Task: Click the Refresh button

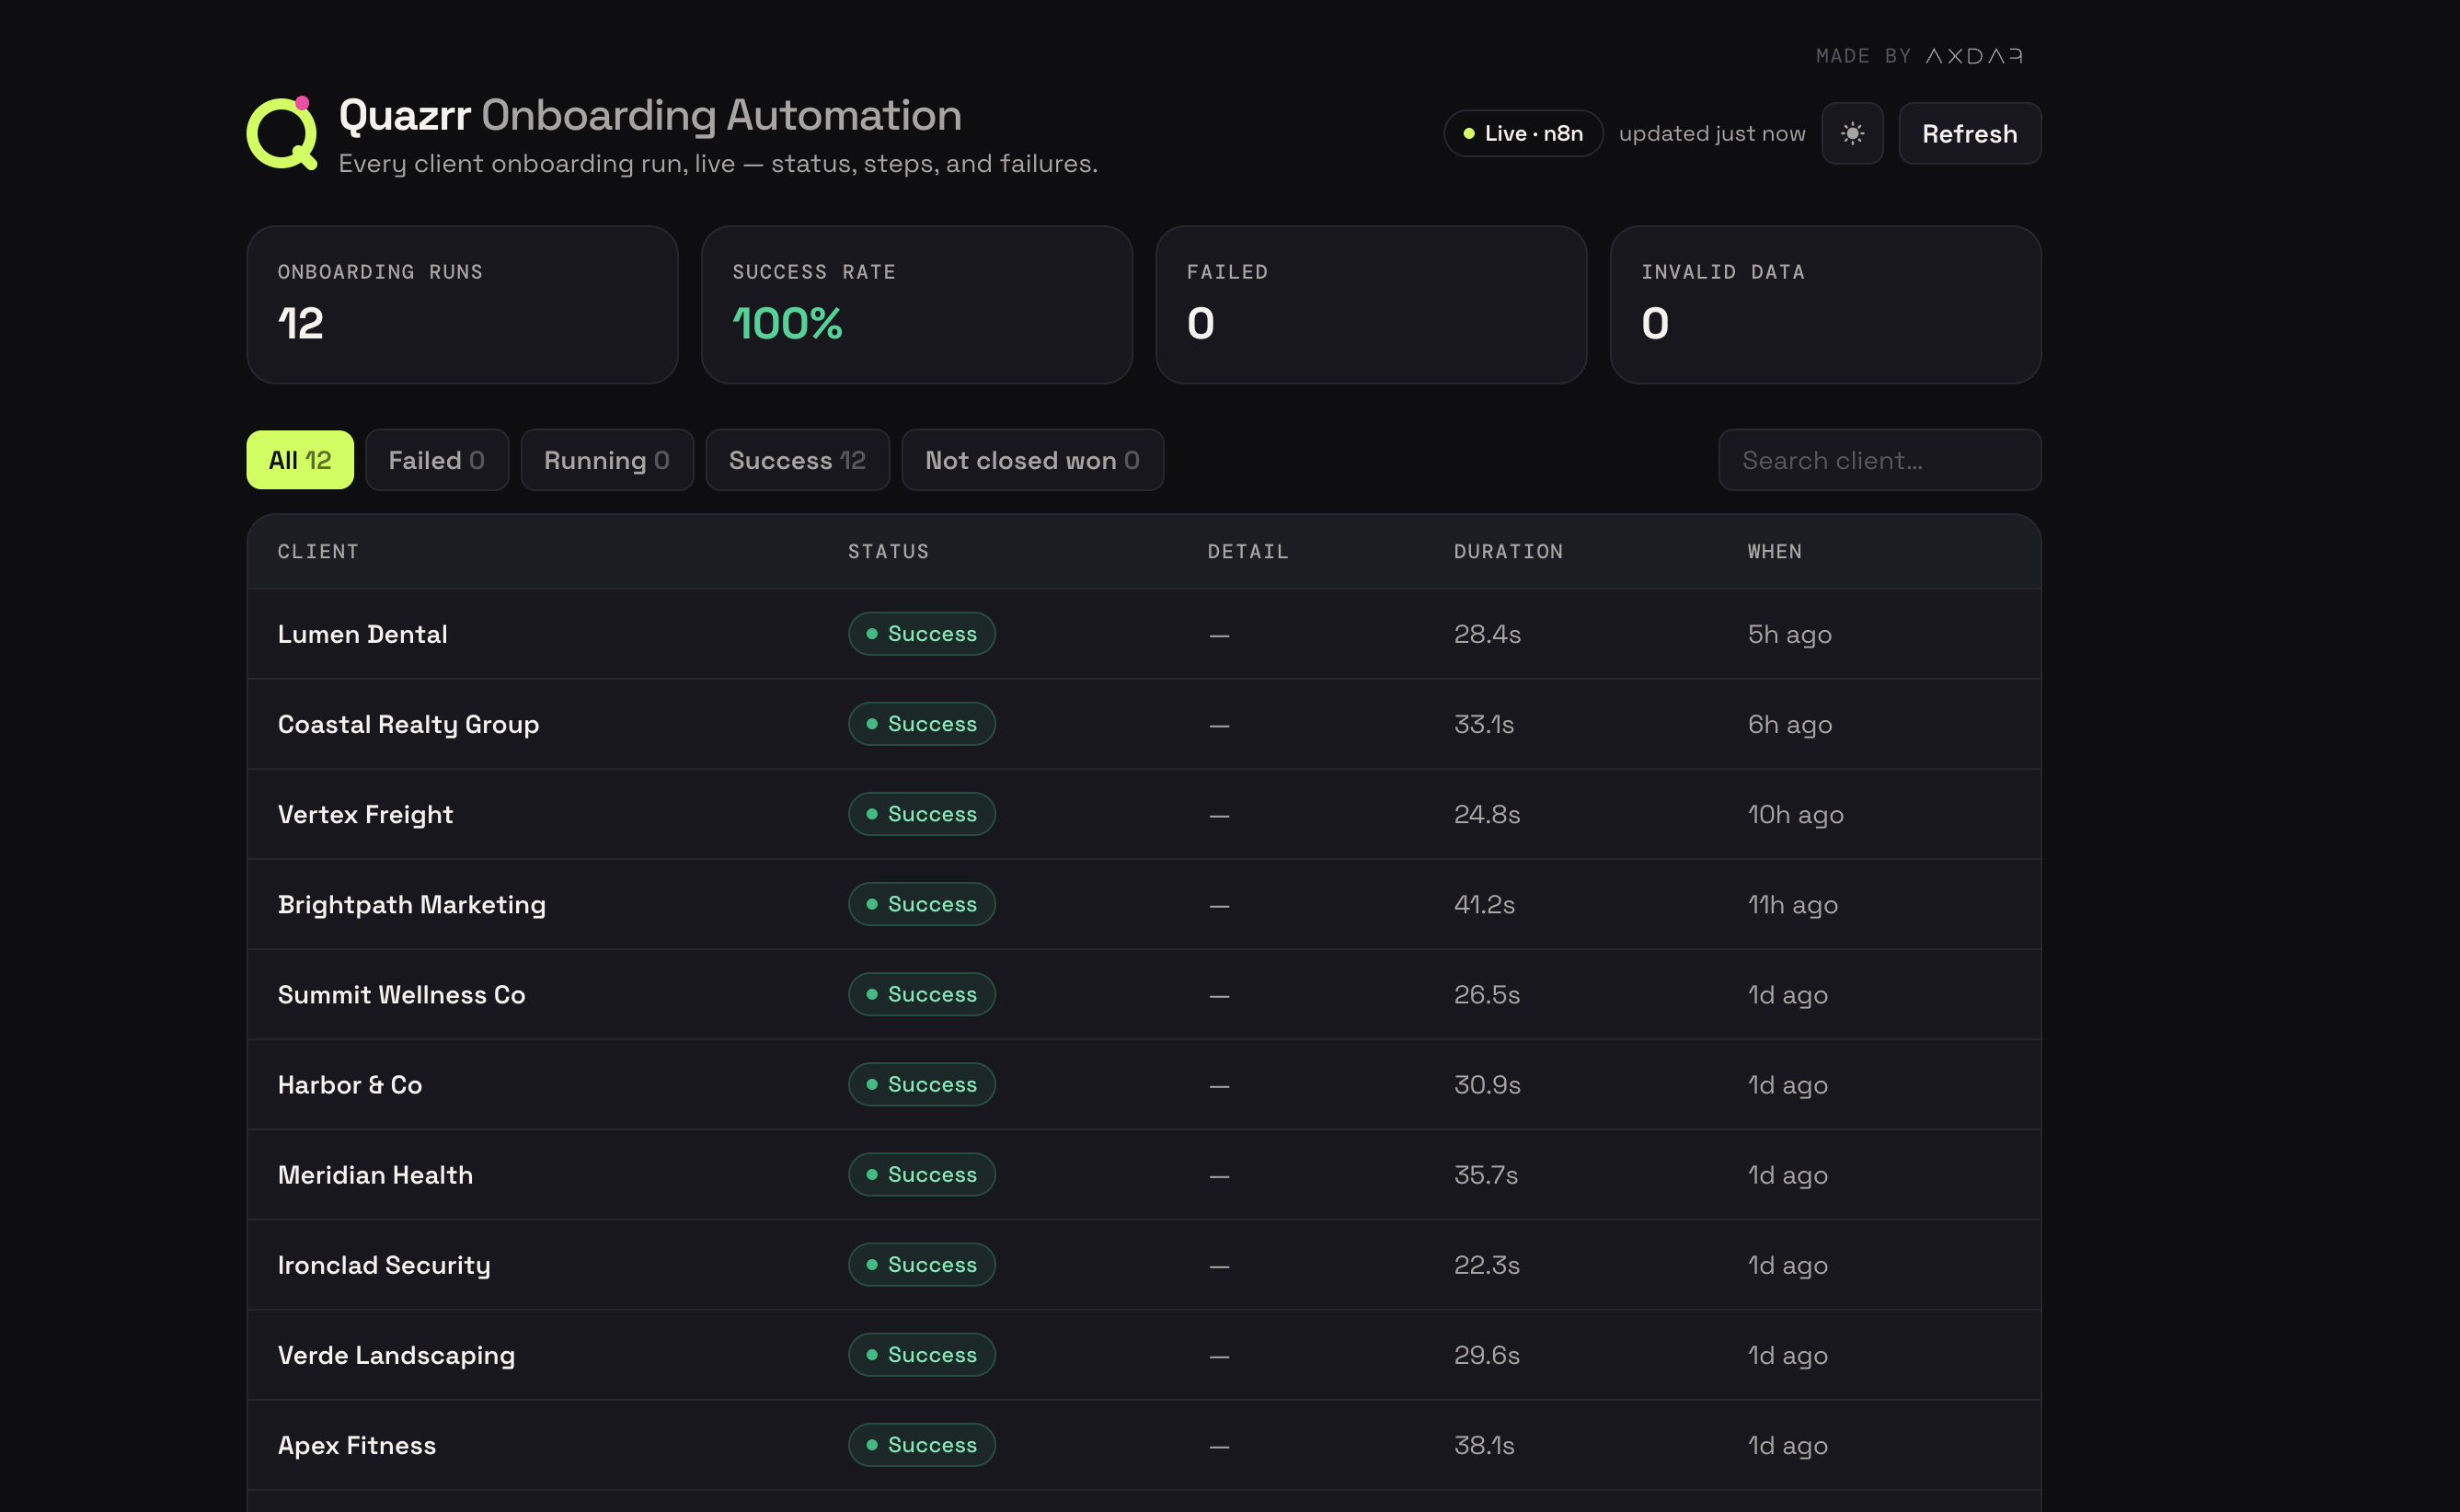Action: click(x=1969, y=133)
